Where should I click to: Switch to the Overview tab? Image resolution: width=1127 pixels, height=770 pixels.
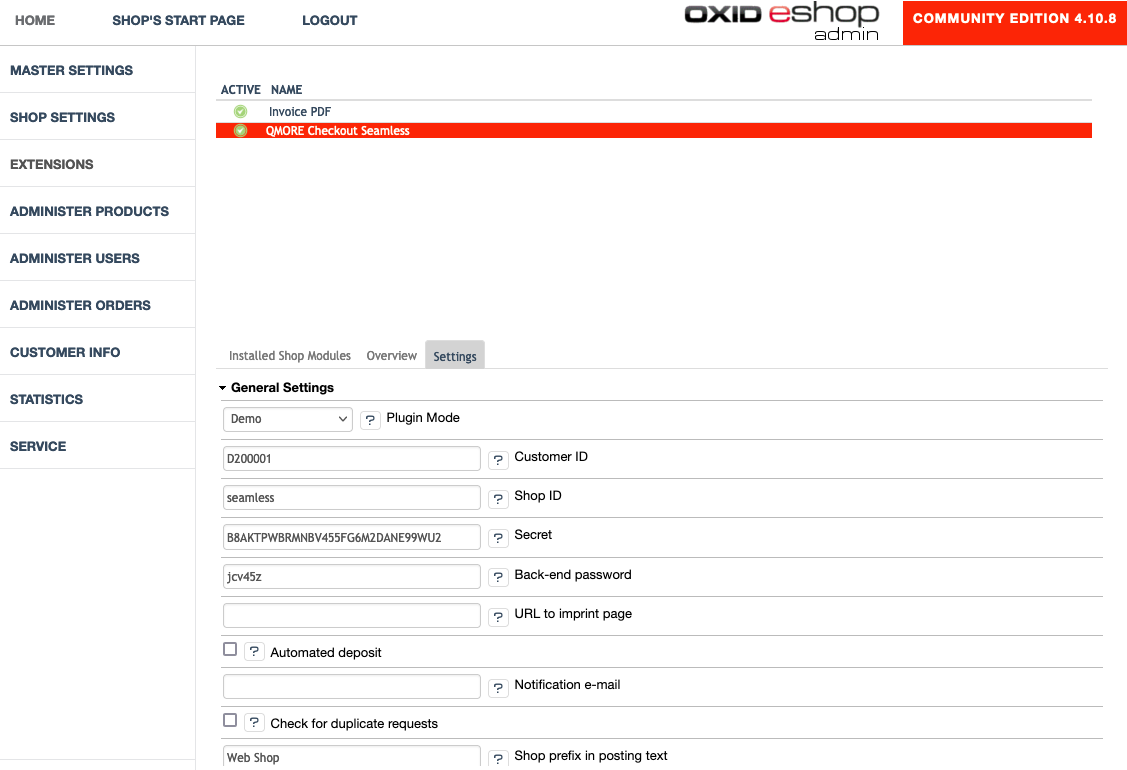click(x=392, y=356)
